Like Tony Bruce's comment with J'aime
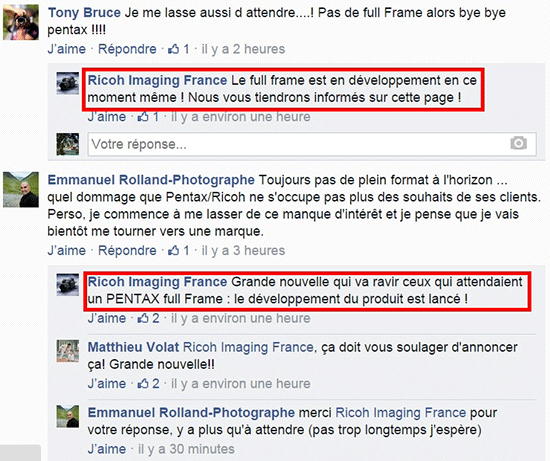Screen dimensions: 550x461 (x=67, y=49)
